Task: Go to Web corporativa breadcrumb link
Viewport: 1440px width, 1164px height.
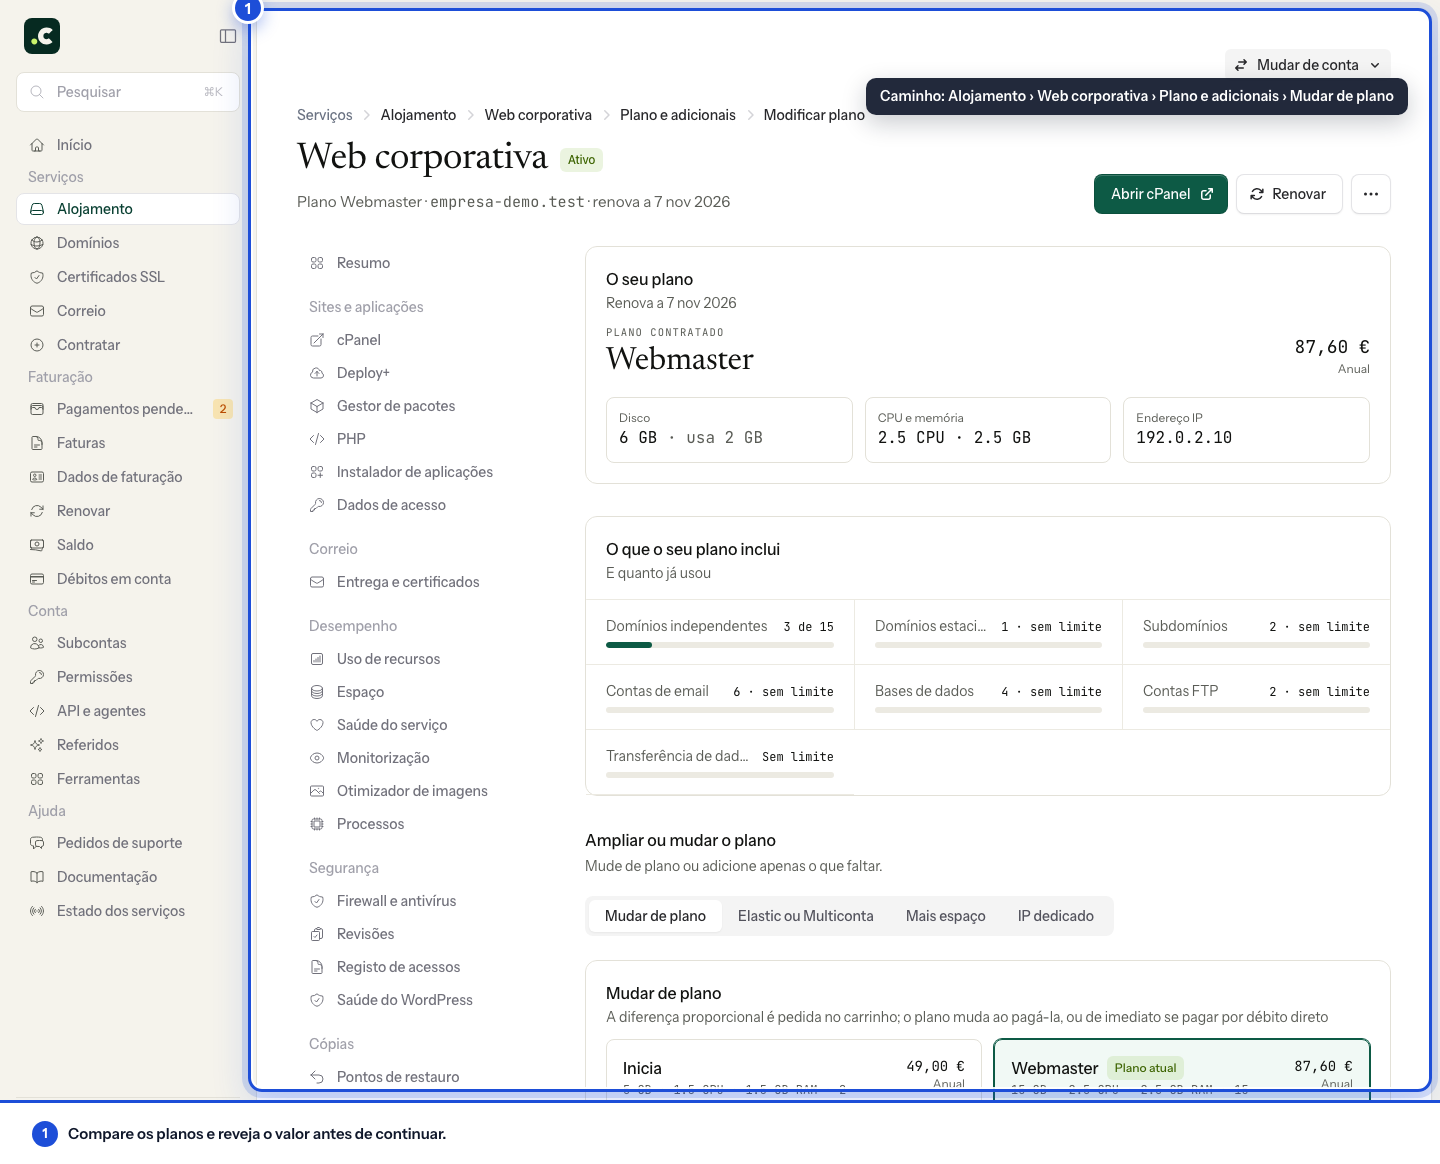Action: tap(538, 115)
